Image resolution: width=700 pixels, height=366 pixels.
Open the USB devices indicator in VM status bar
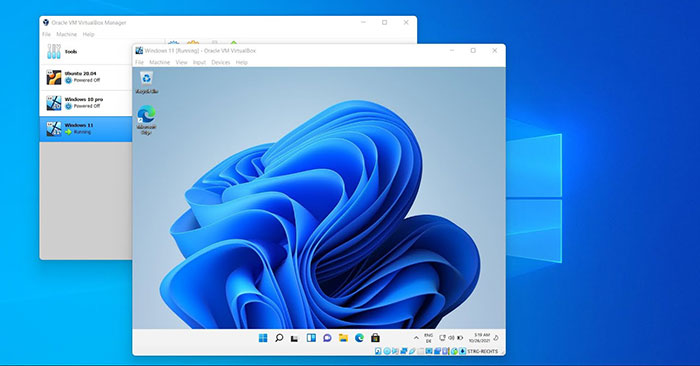pos(412,351)
